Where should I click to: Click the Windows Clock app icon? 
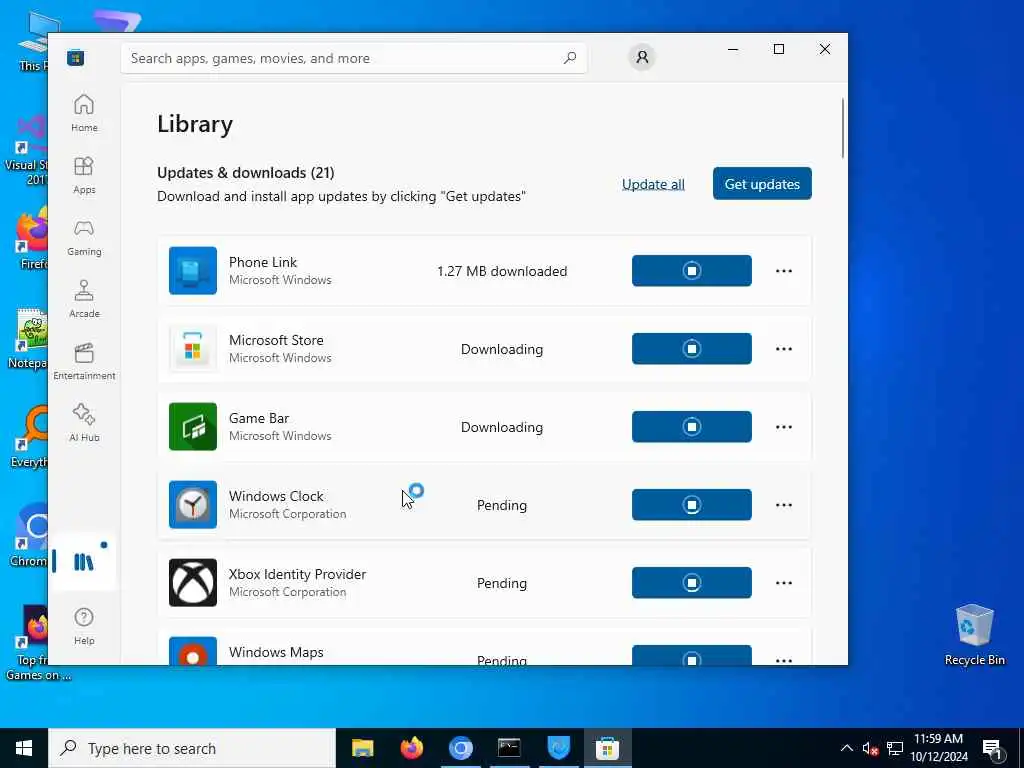click(193, 504)
